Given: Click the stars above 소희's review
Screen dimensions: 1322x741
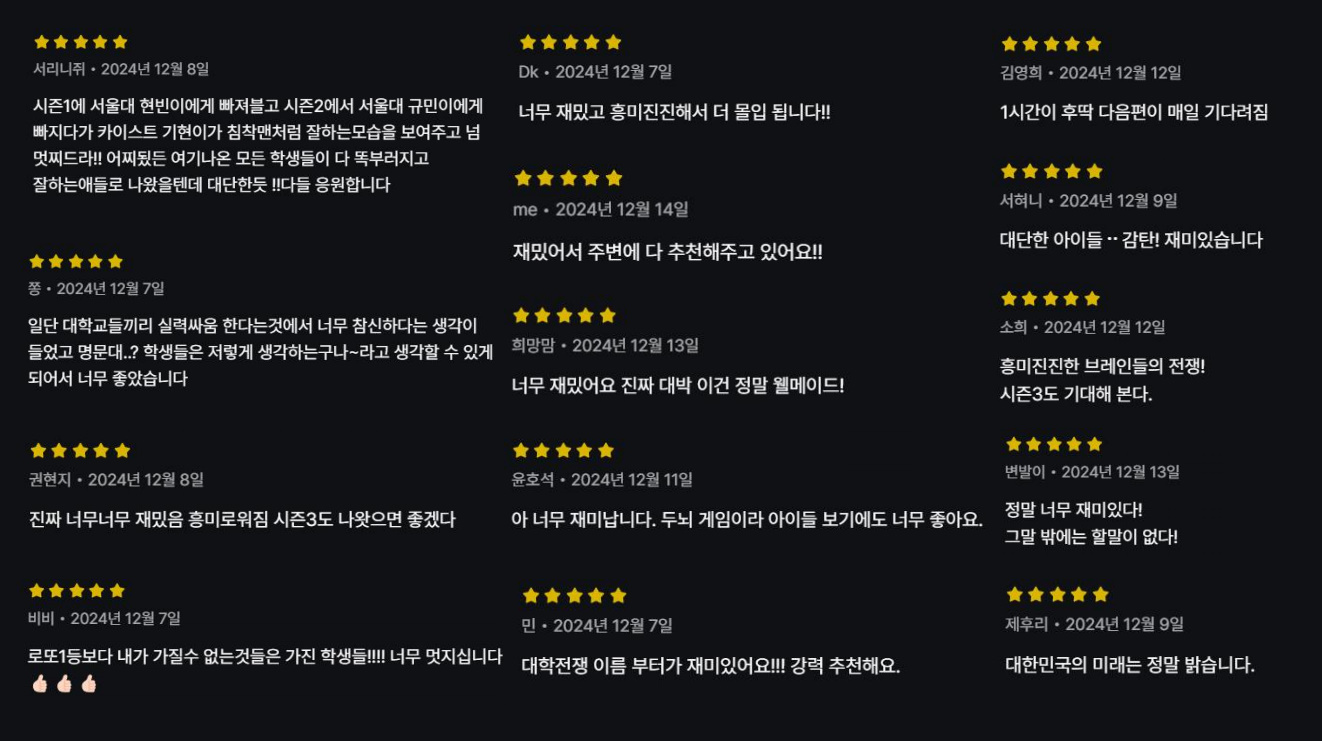Looking at the screenshot, I should pos(1050,298).
